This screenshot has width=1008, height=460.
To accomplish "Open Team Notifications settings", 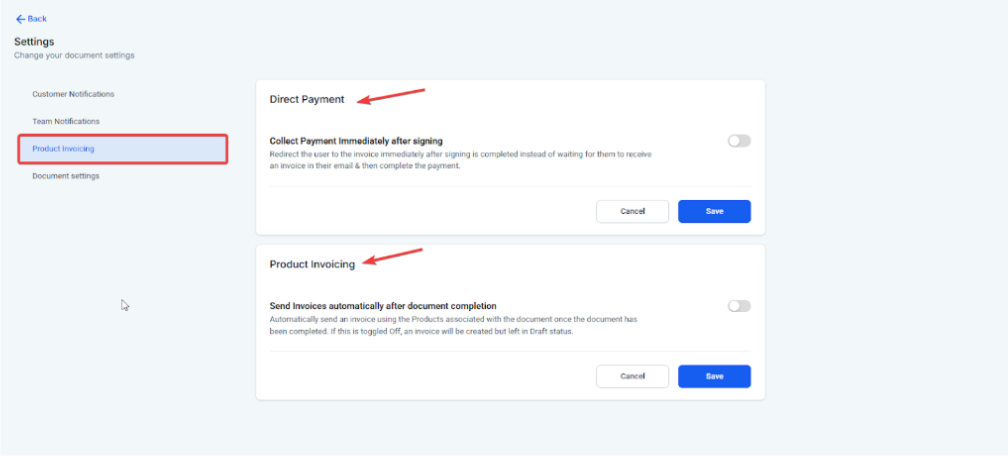I will coord(66,121).
